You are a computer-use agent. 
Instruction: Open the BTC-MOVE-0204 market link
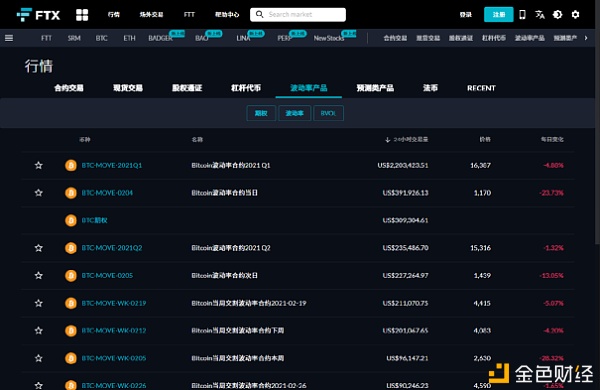107,193
